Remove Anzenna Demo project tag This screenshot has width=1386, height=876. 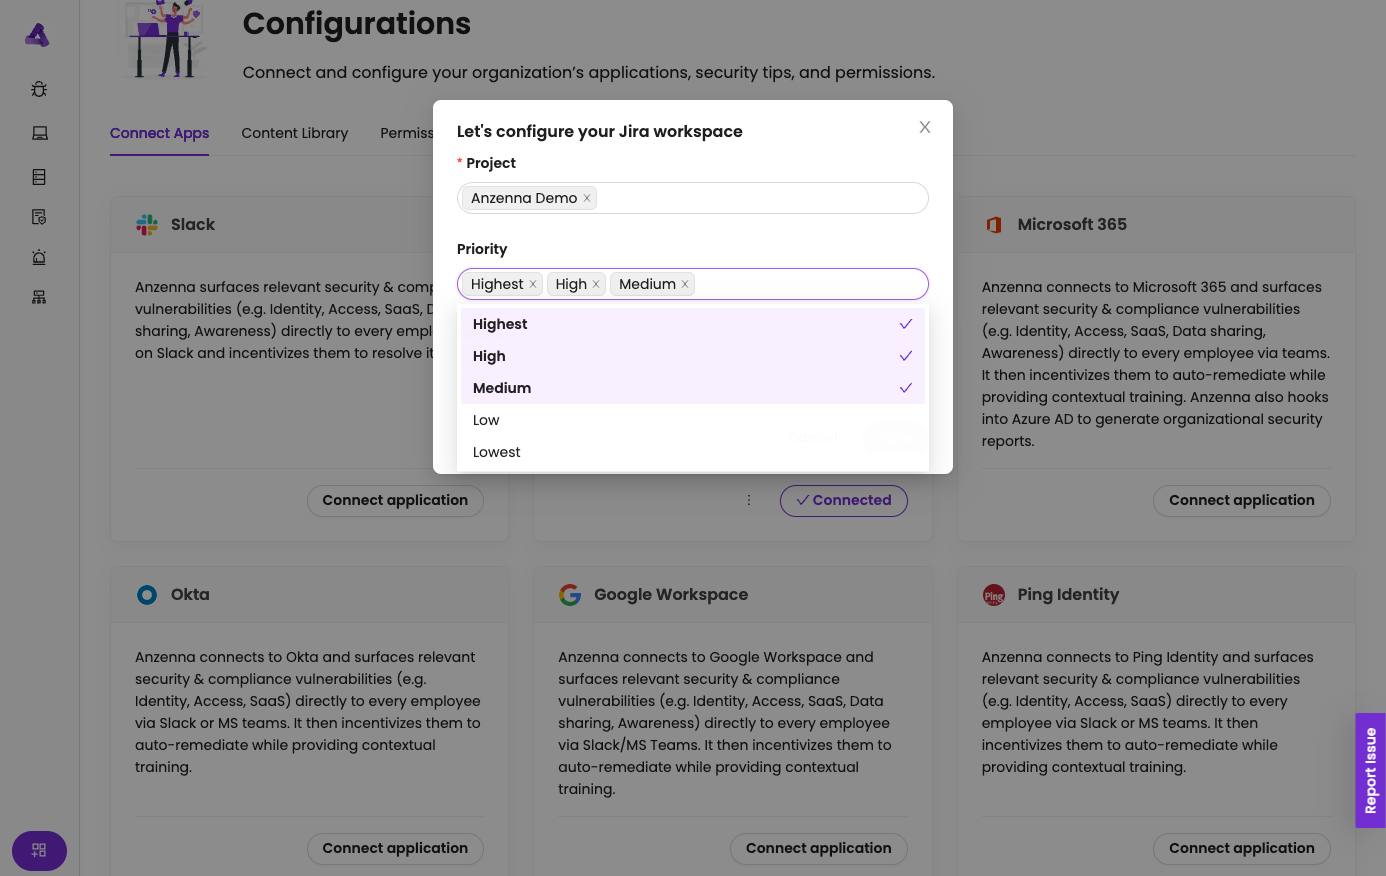point(587,198)
